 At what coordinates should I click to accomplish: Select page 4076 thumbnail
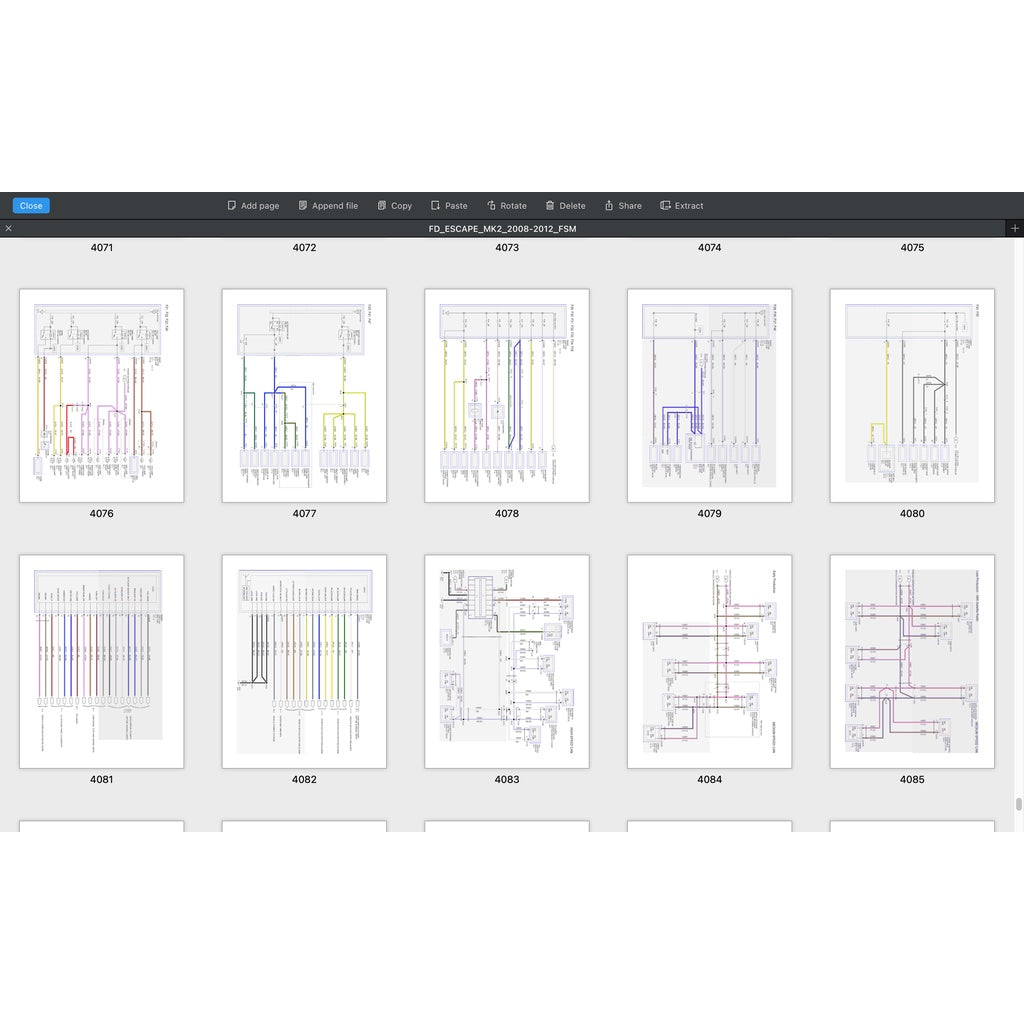tap(101, 396)
